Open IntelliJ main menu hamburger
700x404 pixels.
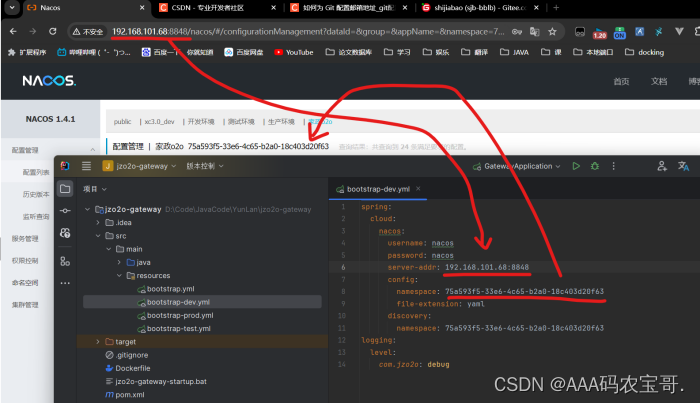(x=86, y=166)
